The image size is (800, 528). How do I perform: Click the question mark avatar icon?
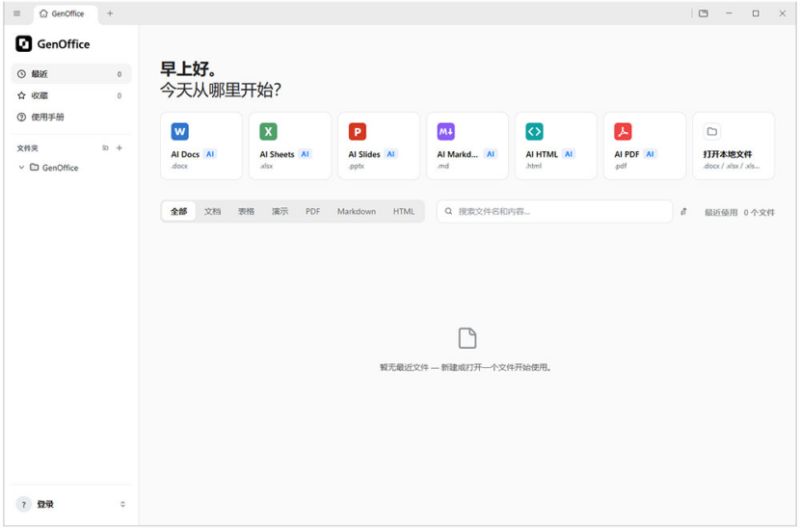23,504
